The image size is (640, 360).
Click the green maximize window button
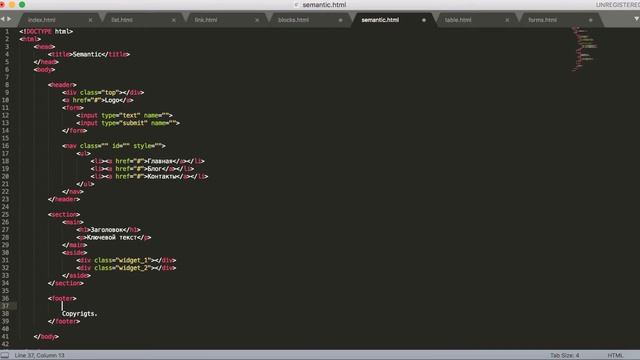click(22, 4)
